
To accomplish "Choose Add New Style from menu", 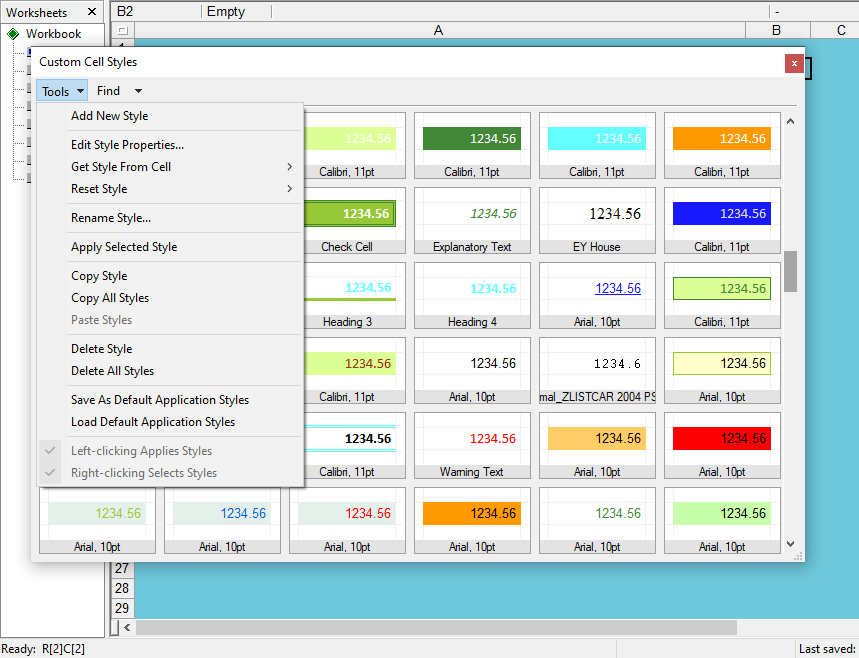I will click(x=109, y=116).
